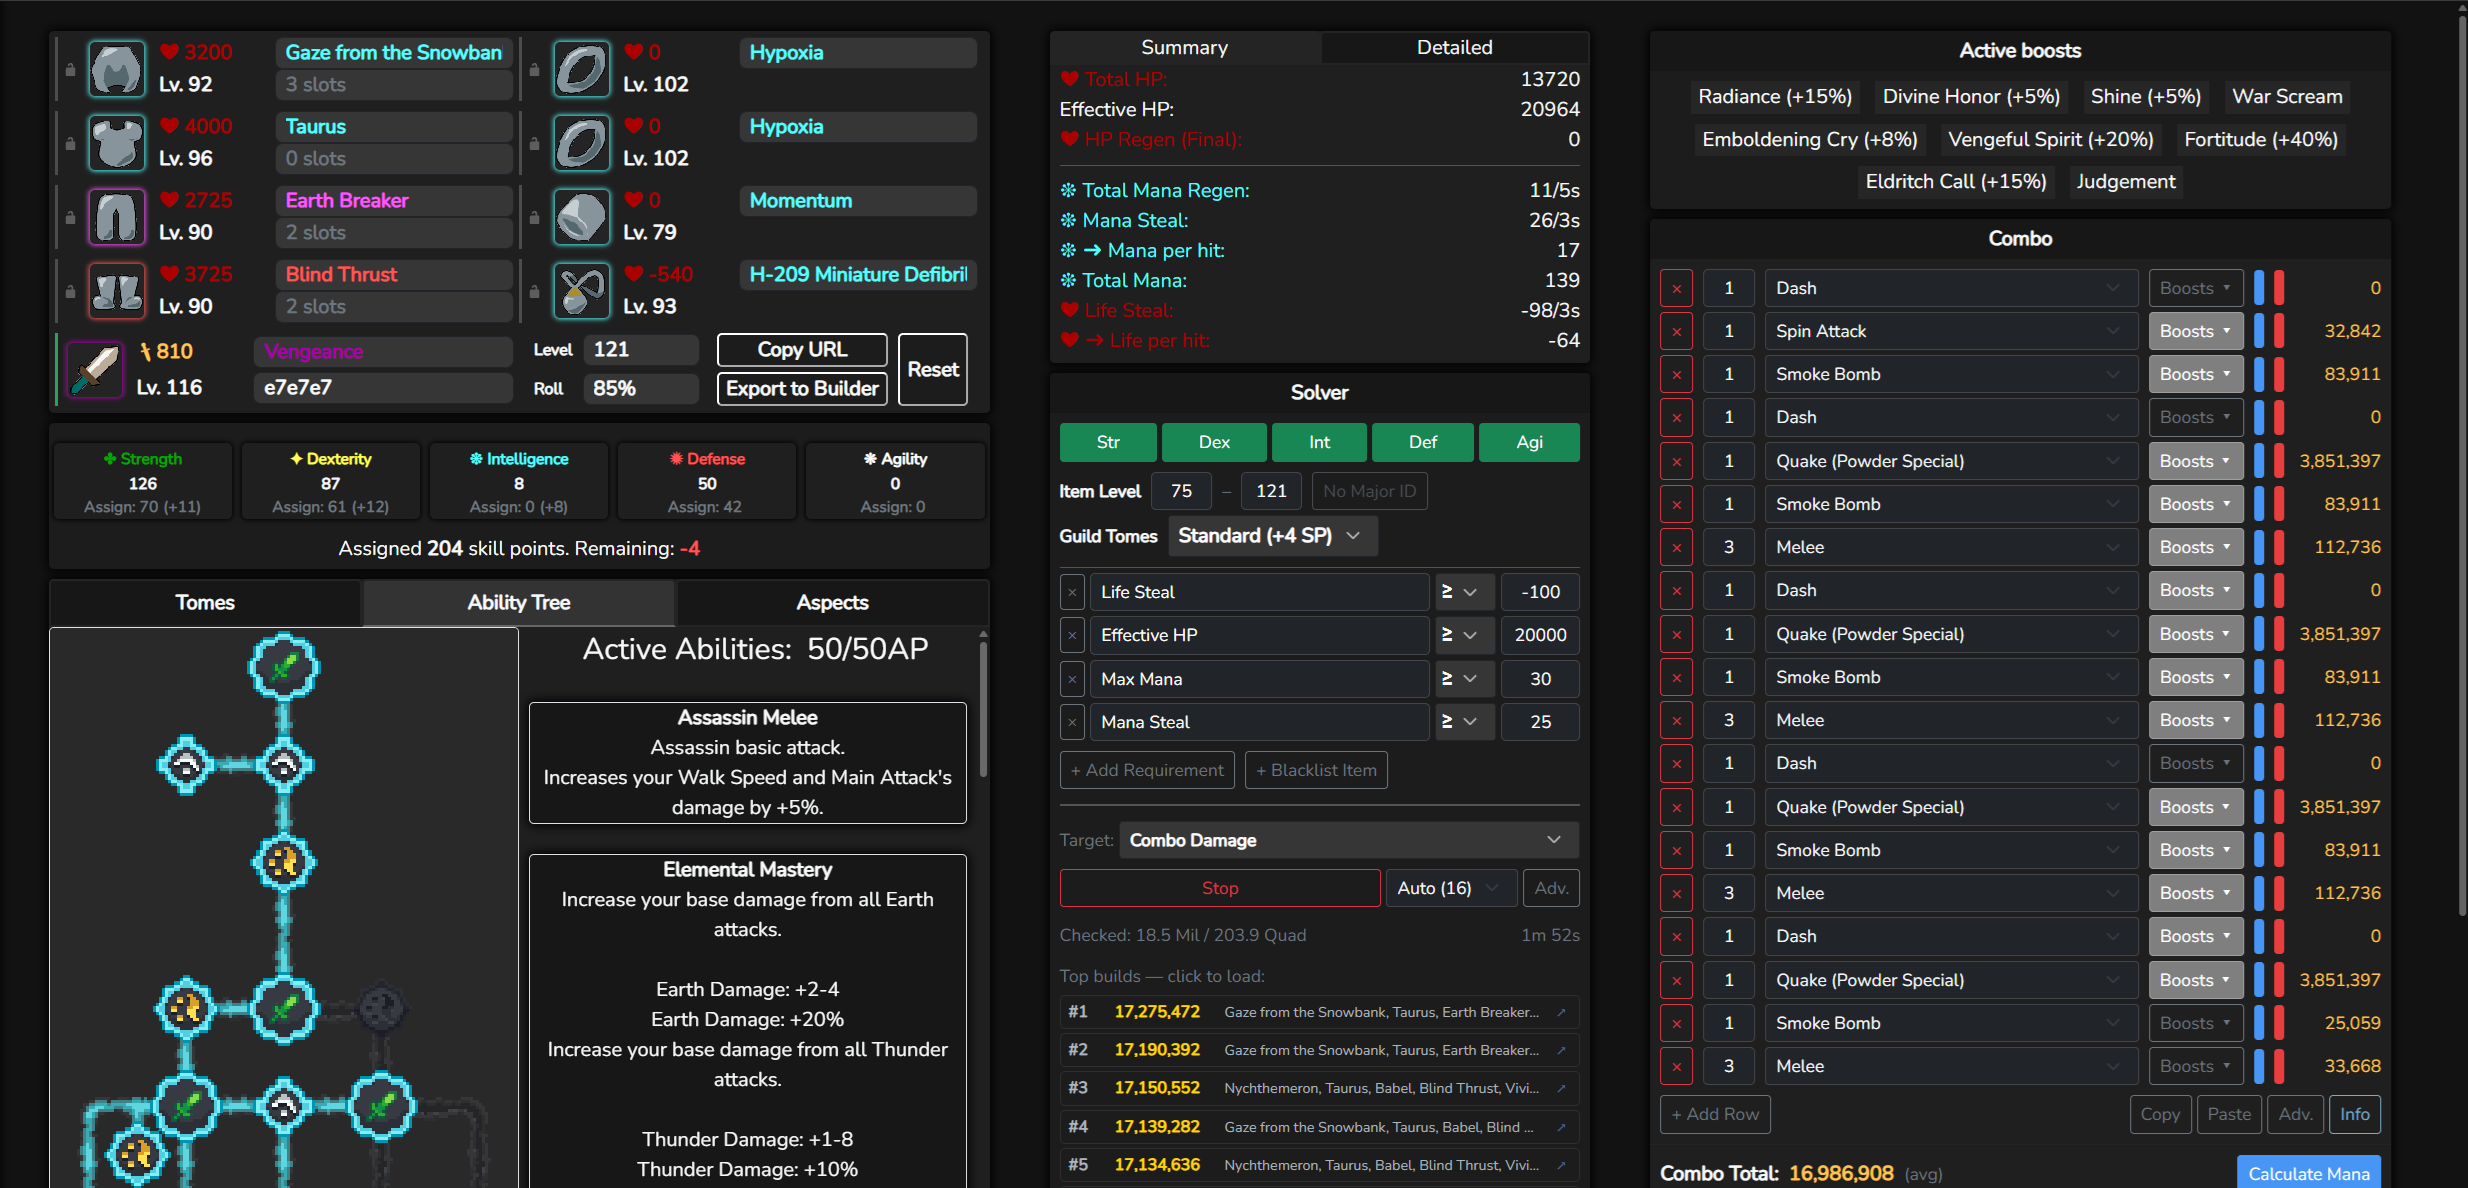Click the first Hypoxia ring icon
This screenshot has width=2468, height=1188.
582,68
